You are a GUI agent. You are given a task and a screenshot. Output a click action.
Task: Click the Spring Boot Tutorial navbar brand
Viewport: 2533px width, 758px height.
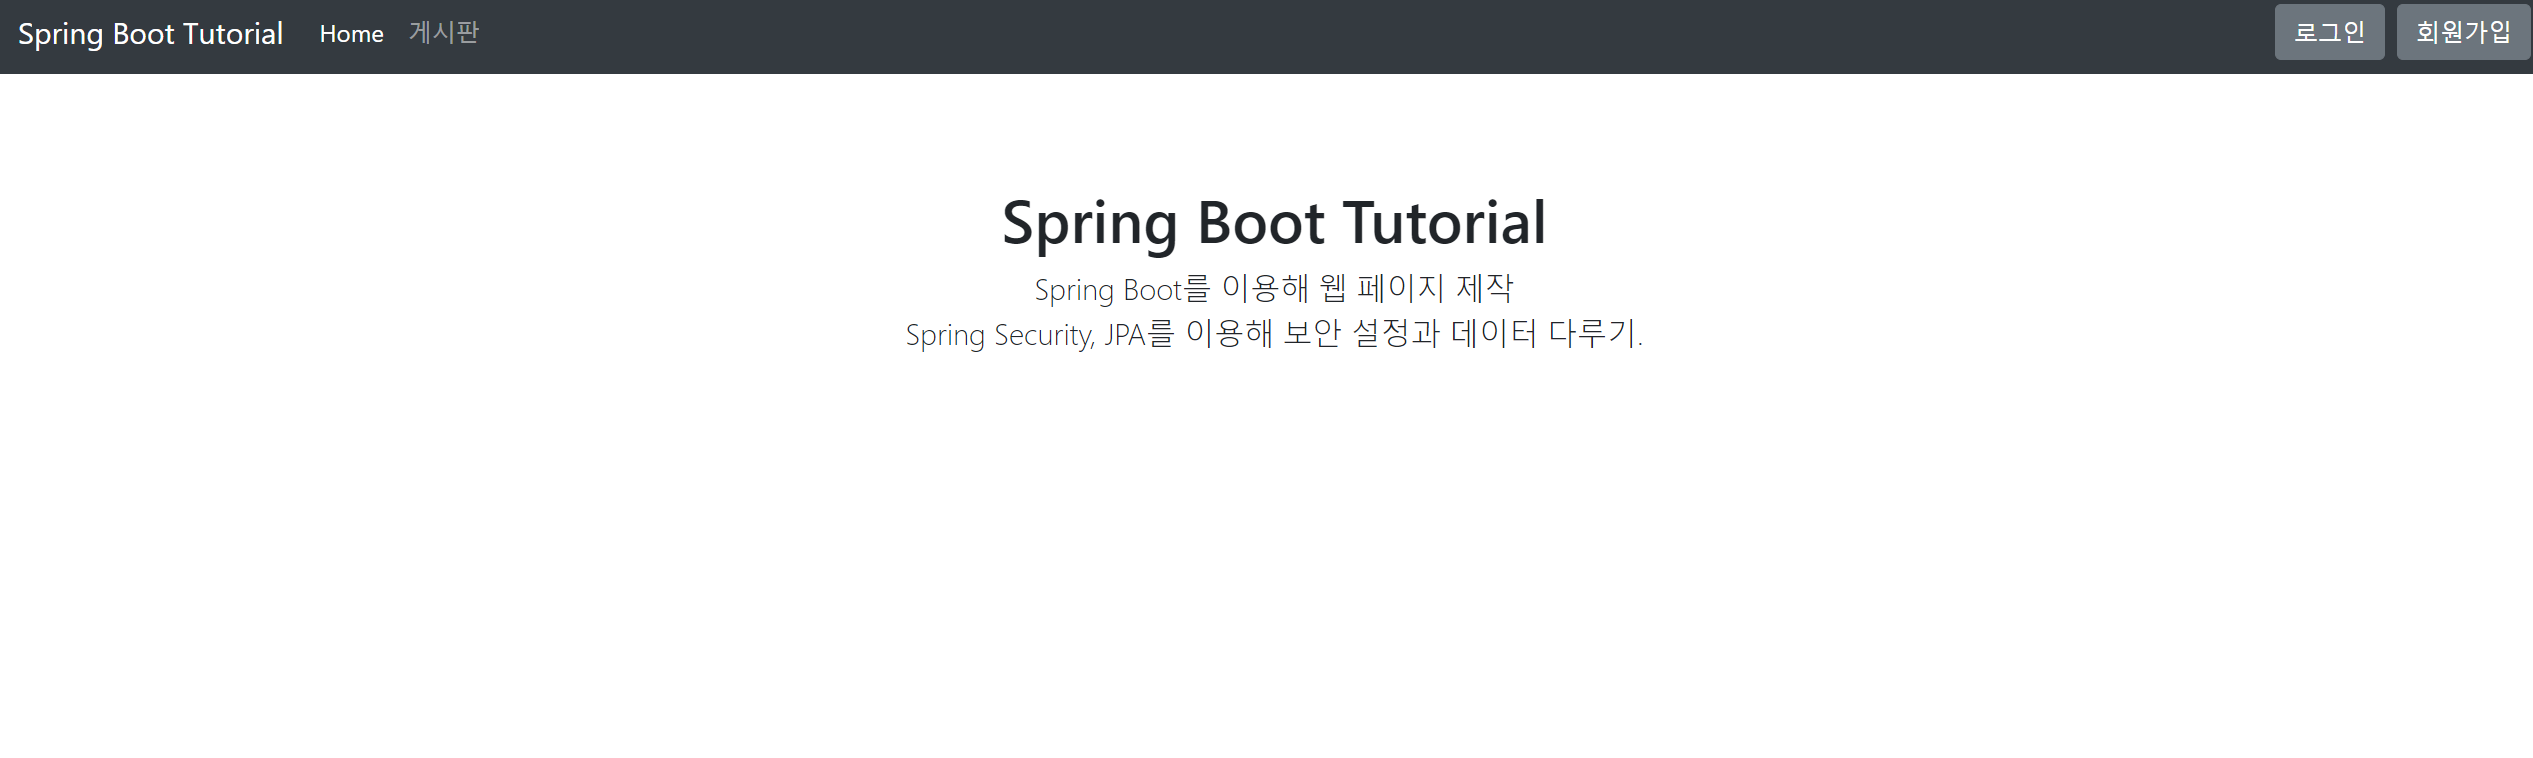pyautogui.click(x=151, y=34)
